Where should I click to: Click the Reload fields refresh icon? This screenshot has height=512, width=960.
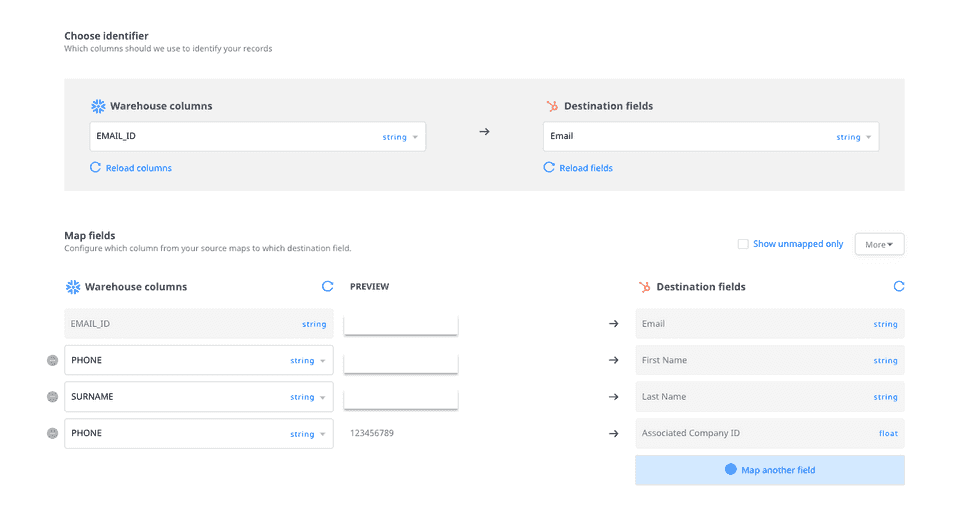click(x=549, y=168)
